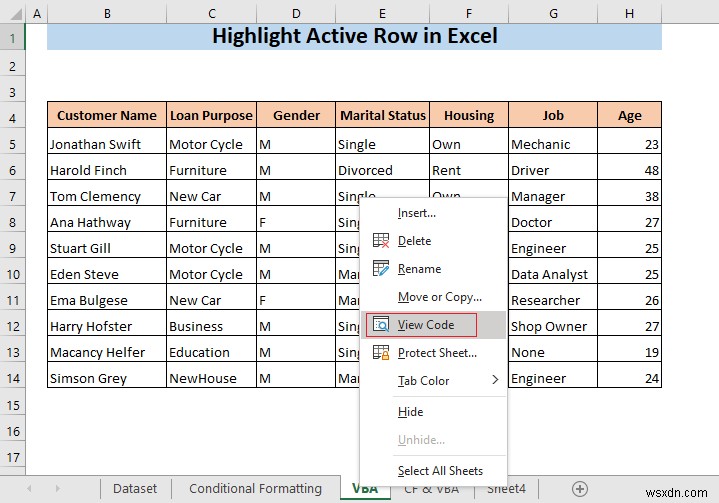
Task: Select row 1 header
Action: (12, 38)
